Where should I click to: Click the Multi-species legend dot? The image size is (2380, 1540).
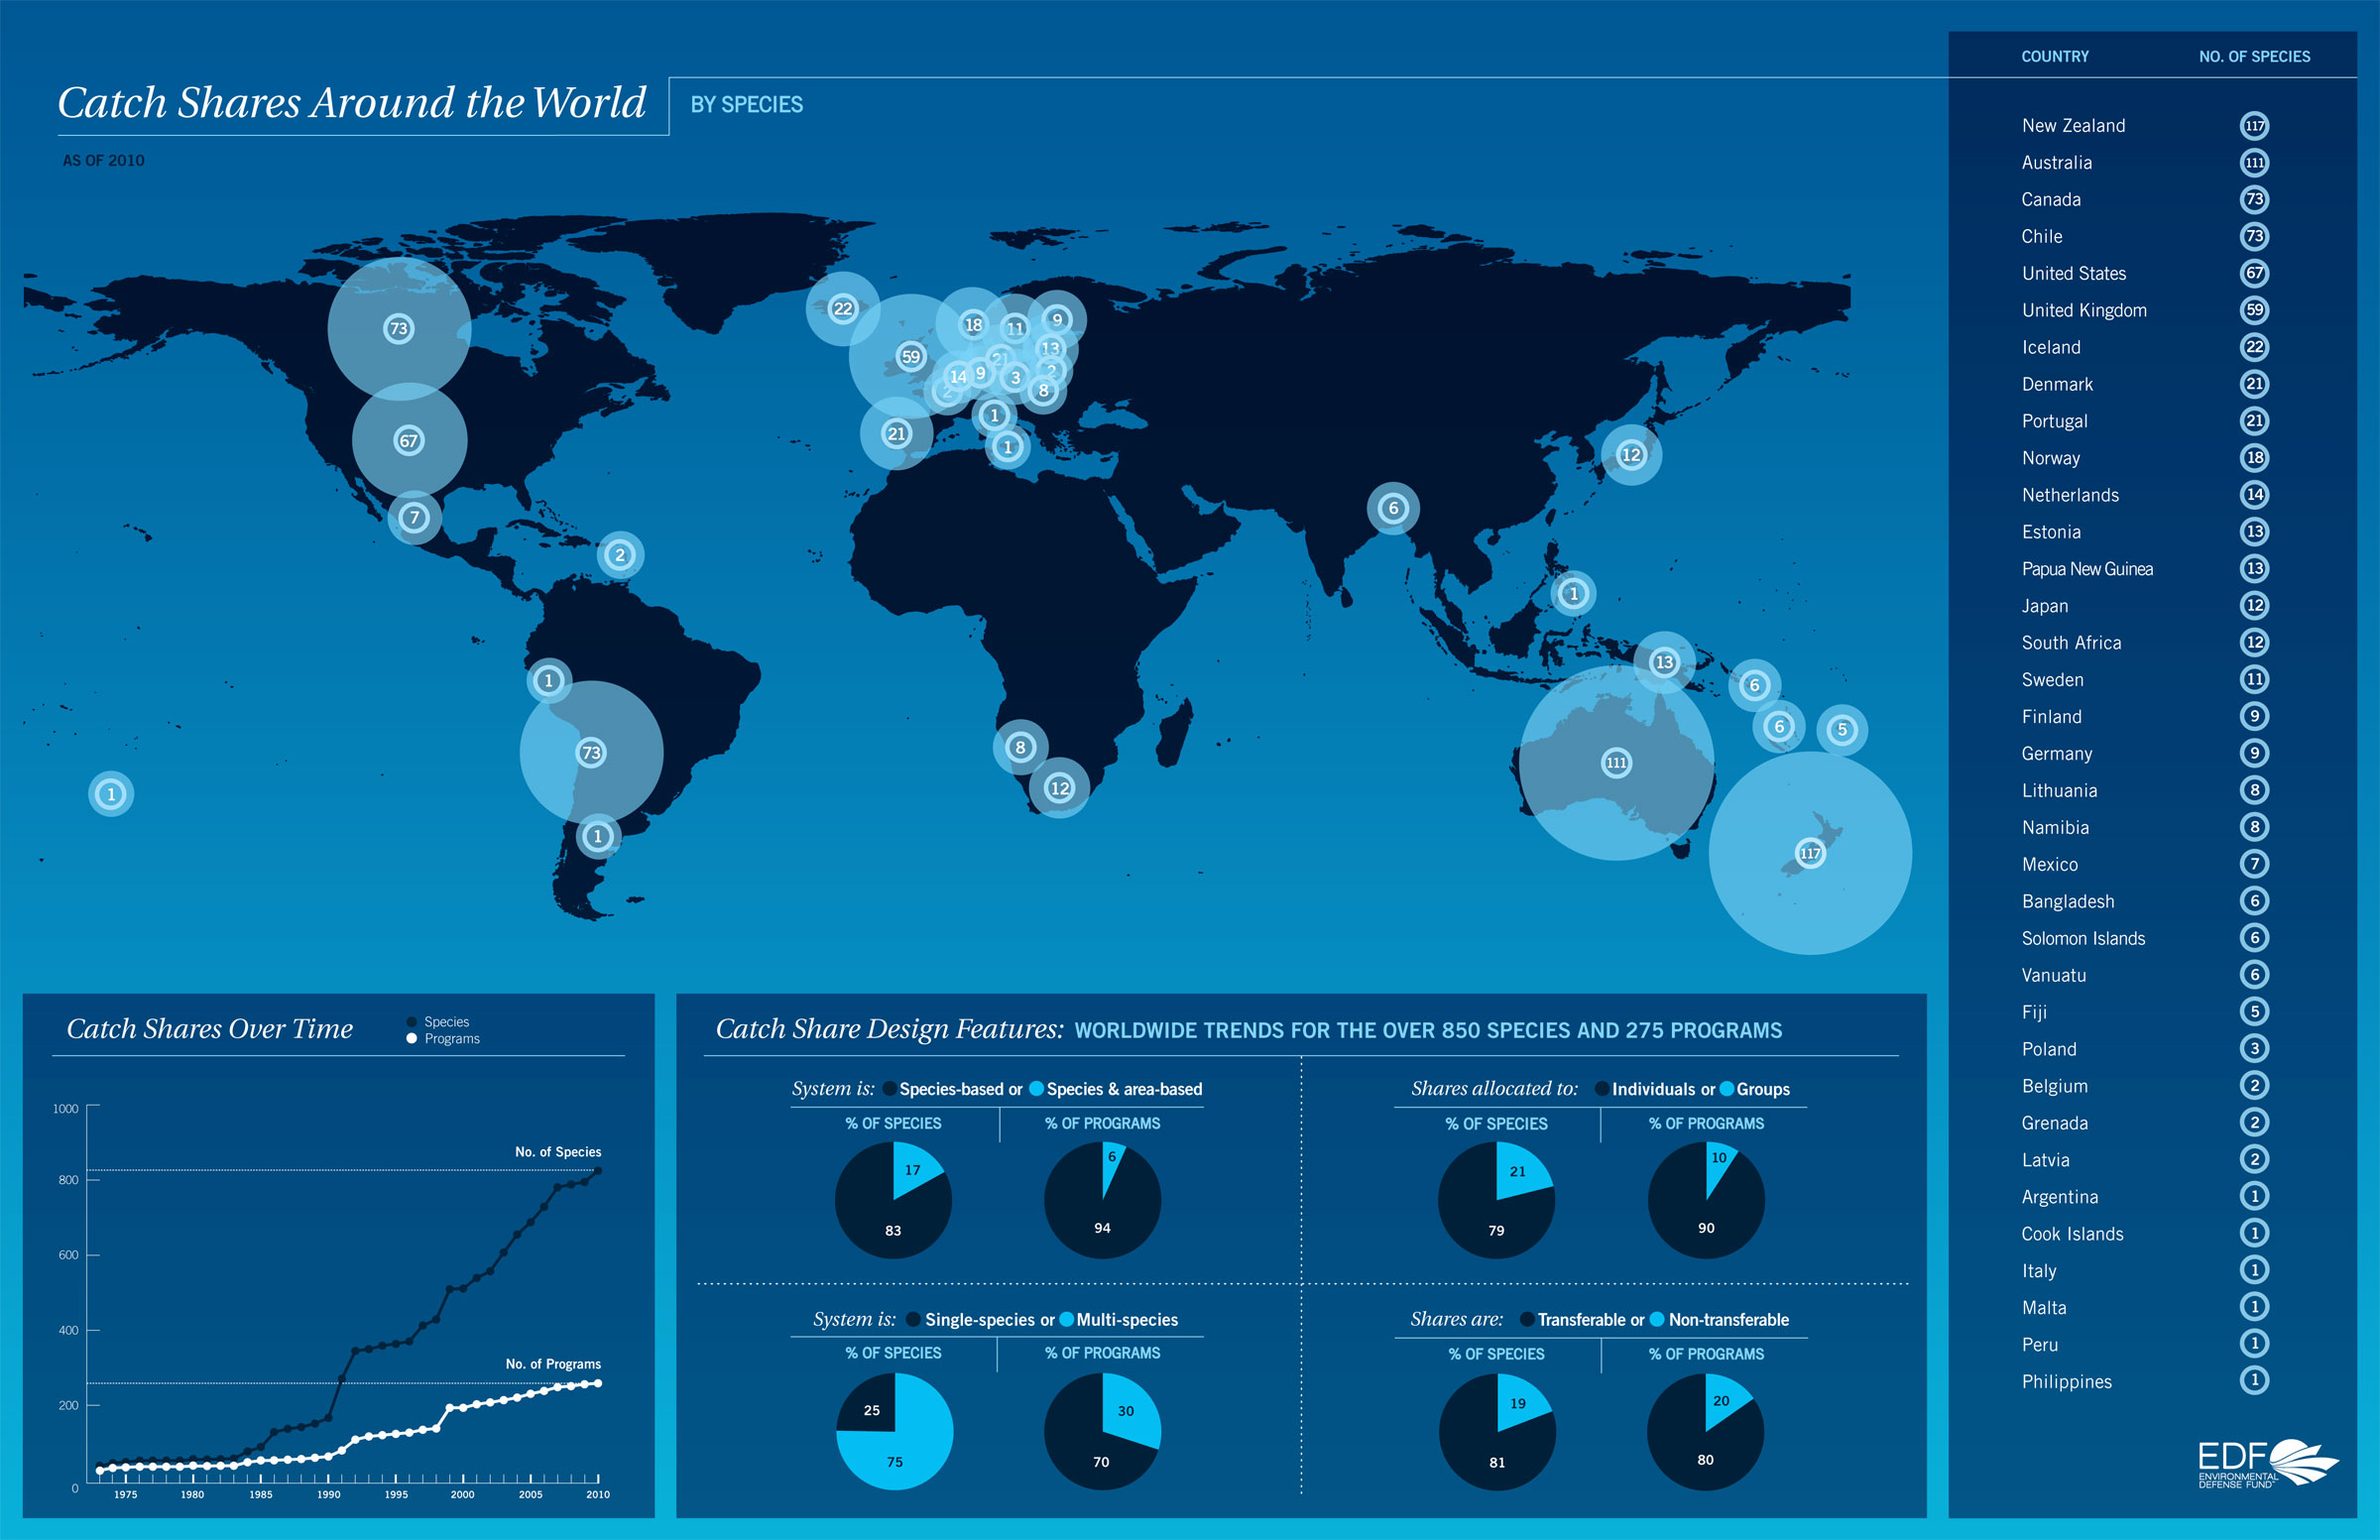(x=1066, y=1319)
